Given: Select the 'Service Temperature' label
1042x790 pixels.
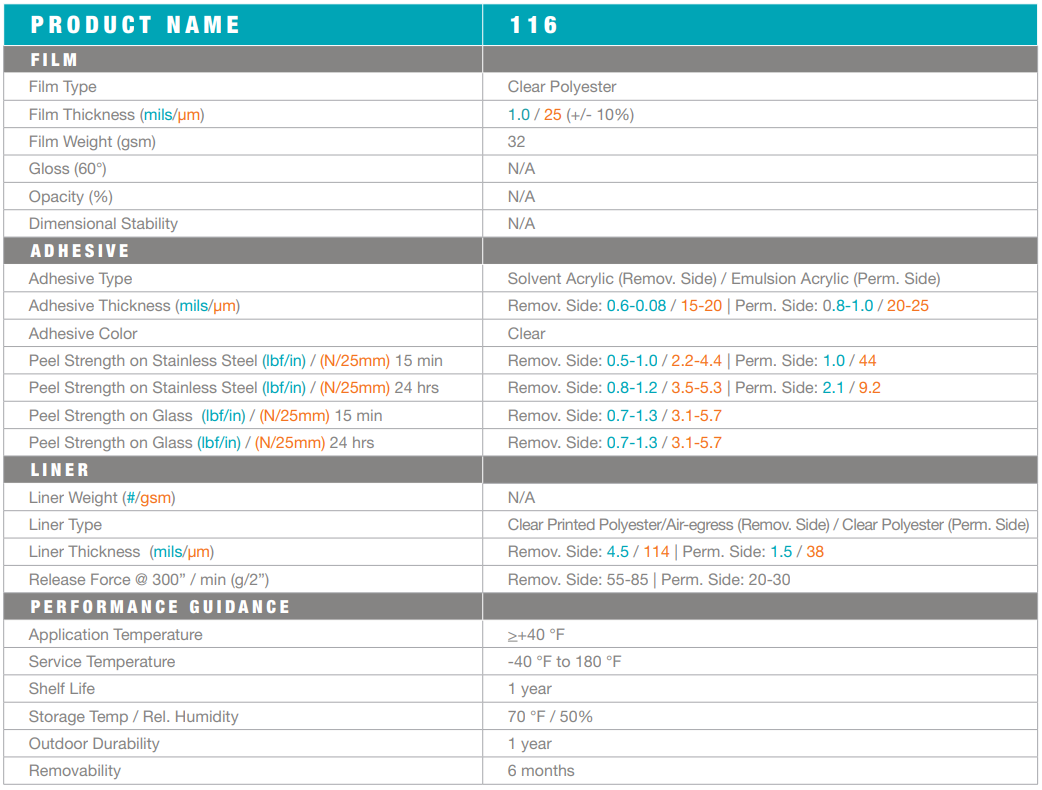Looking at the screenshot, I should pos(102,662).
